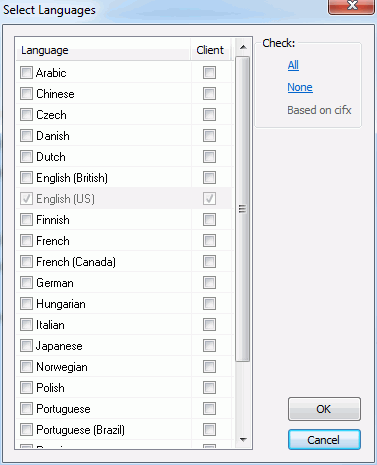Check the German language checkbox
This screenshot has height=465, width=377.
(26, 282)
